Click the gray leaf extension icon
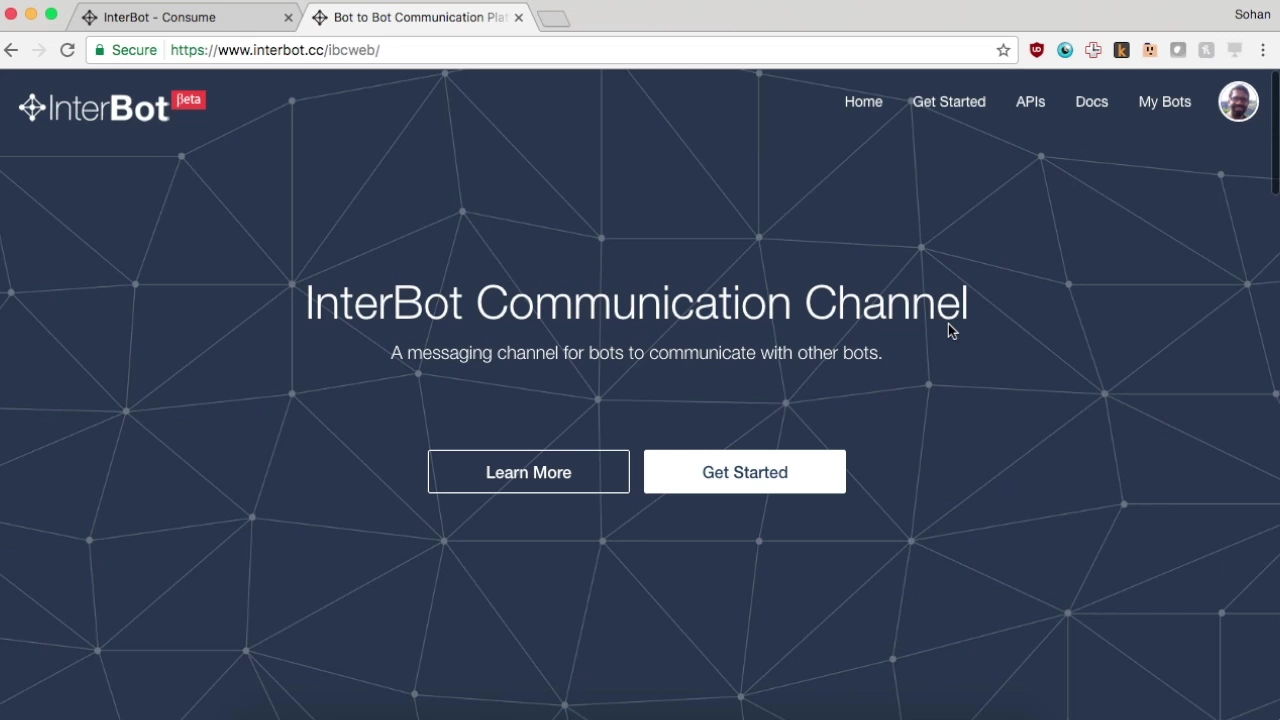Screen dimensions: 1280x720 coord(1178,50)
